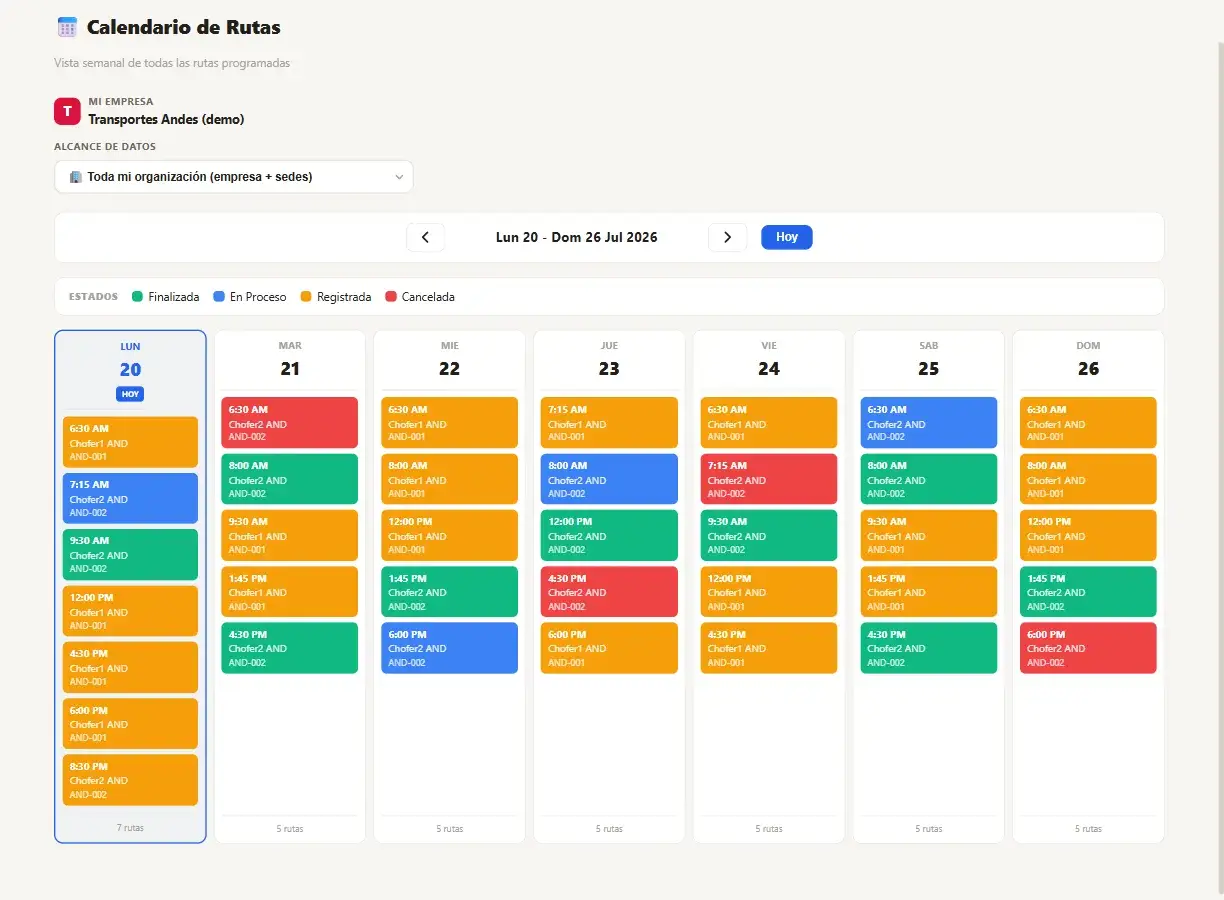Open Thursday's cancelled 4:30 PM route
The image size is (1224, 900).
click(x=609, y=592)
